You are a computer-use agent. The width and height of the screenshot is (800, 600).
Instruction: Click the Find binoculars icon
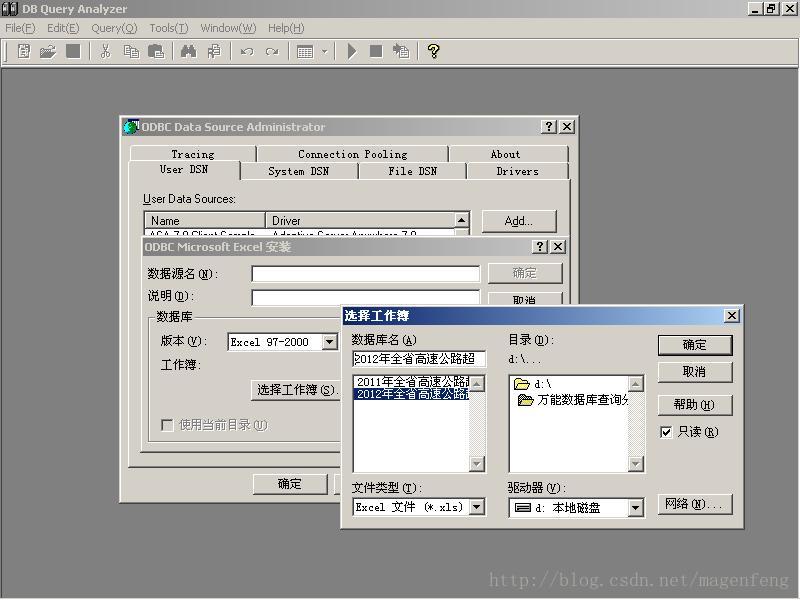pos(188,51)
